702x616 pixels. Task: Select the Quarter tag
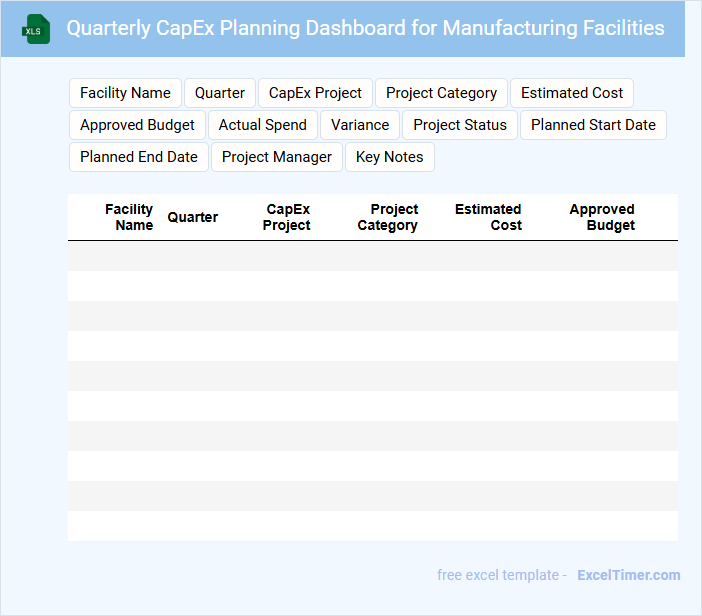tap(220, 93)
